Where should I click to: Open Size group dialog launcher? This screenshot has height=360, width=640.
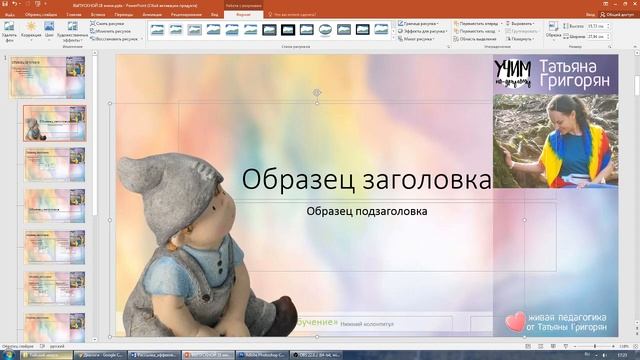click(610, 47)
